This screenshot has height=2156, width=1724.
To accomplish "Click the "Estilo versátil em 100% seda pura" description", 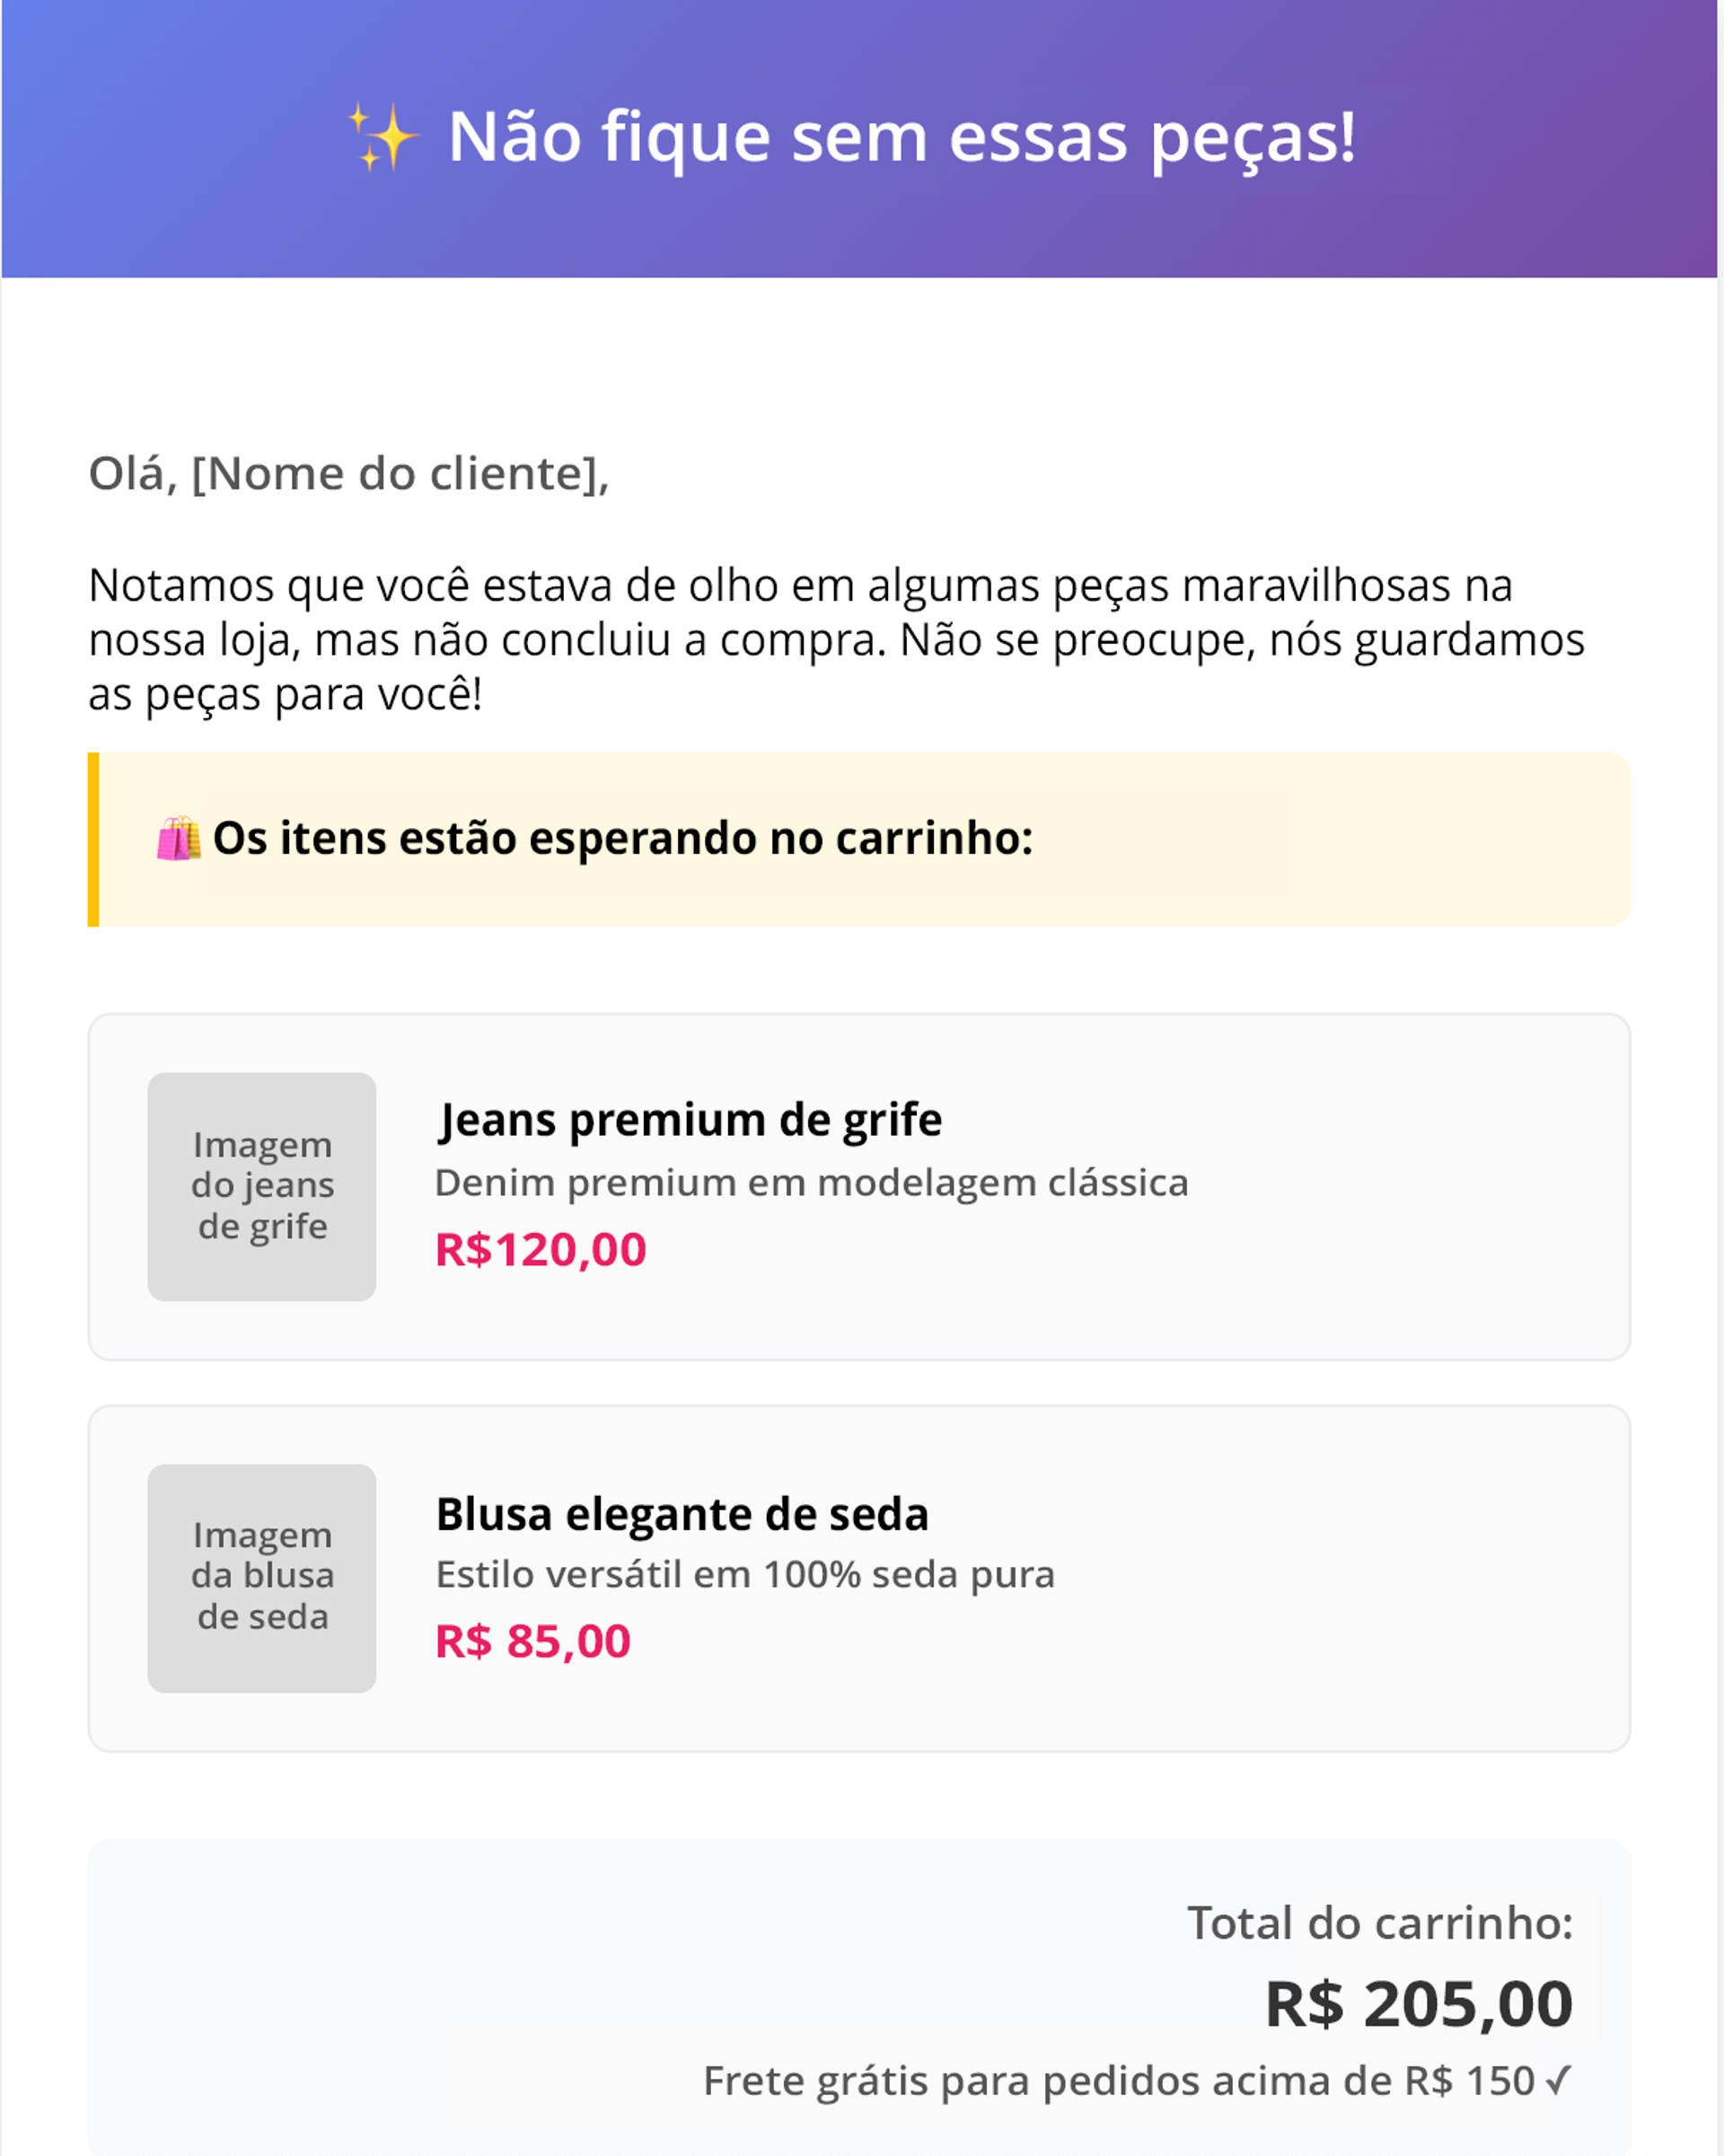I will [745, 1575].
